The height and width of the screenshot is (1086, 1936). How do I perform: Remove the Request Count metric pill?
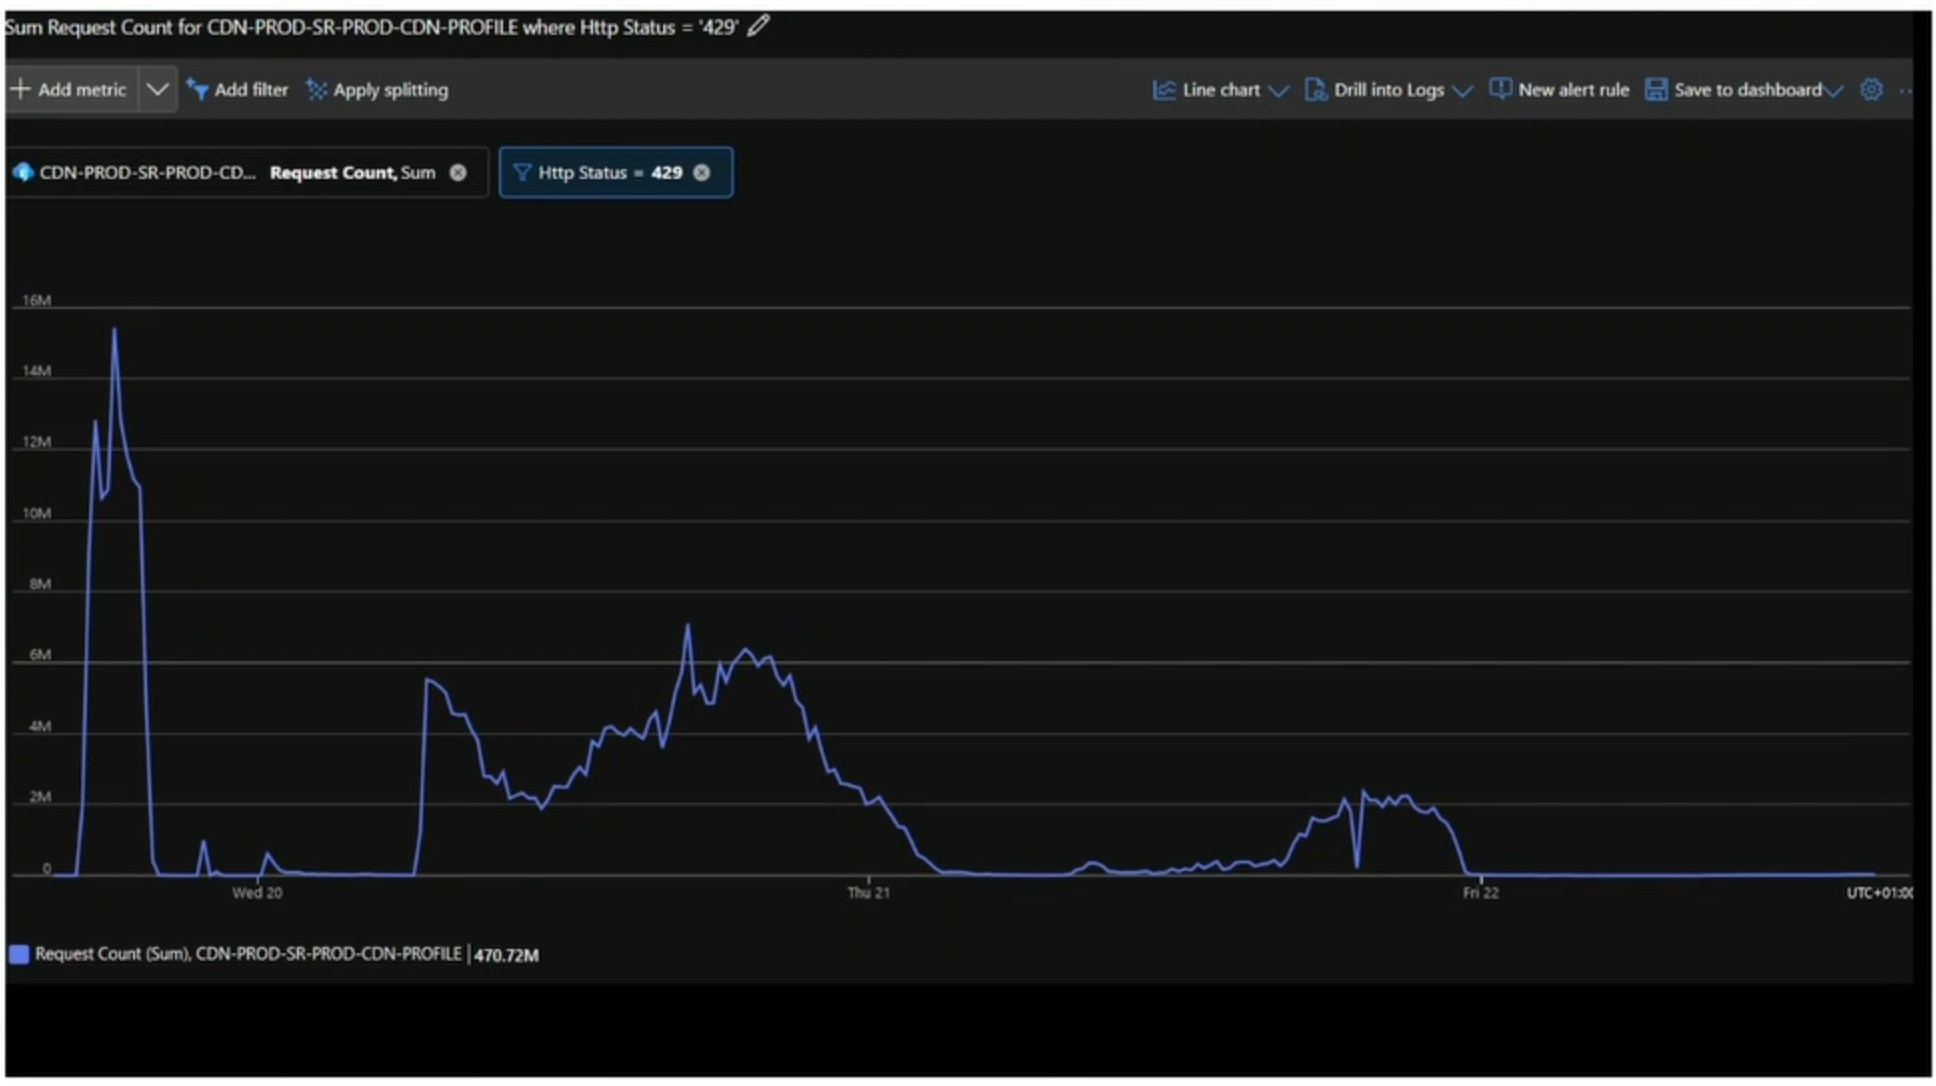(x=458, y=172)
